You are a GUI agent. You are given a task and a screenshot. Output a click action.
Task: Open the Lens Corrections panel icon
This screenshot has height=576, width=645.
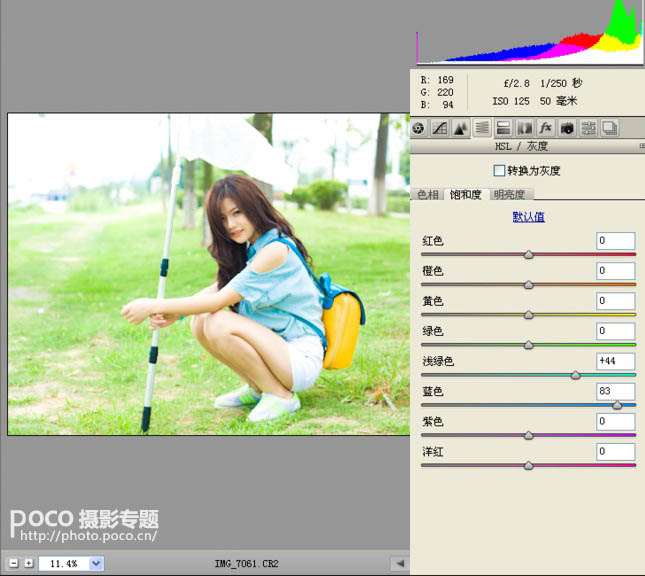tap(524, 128)
